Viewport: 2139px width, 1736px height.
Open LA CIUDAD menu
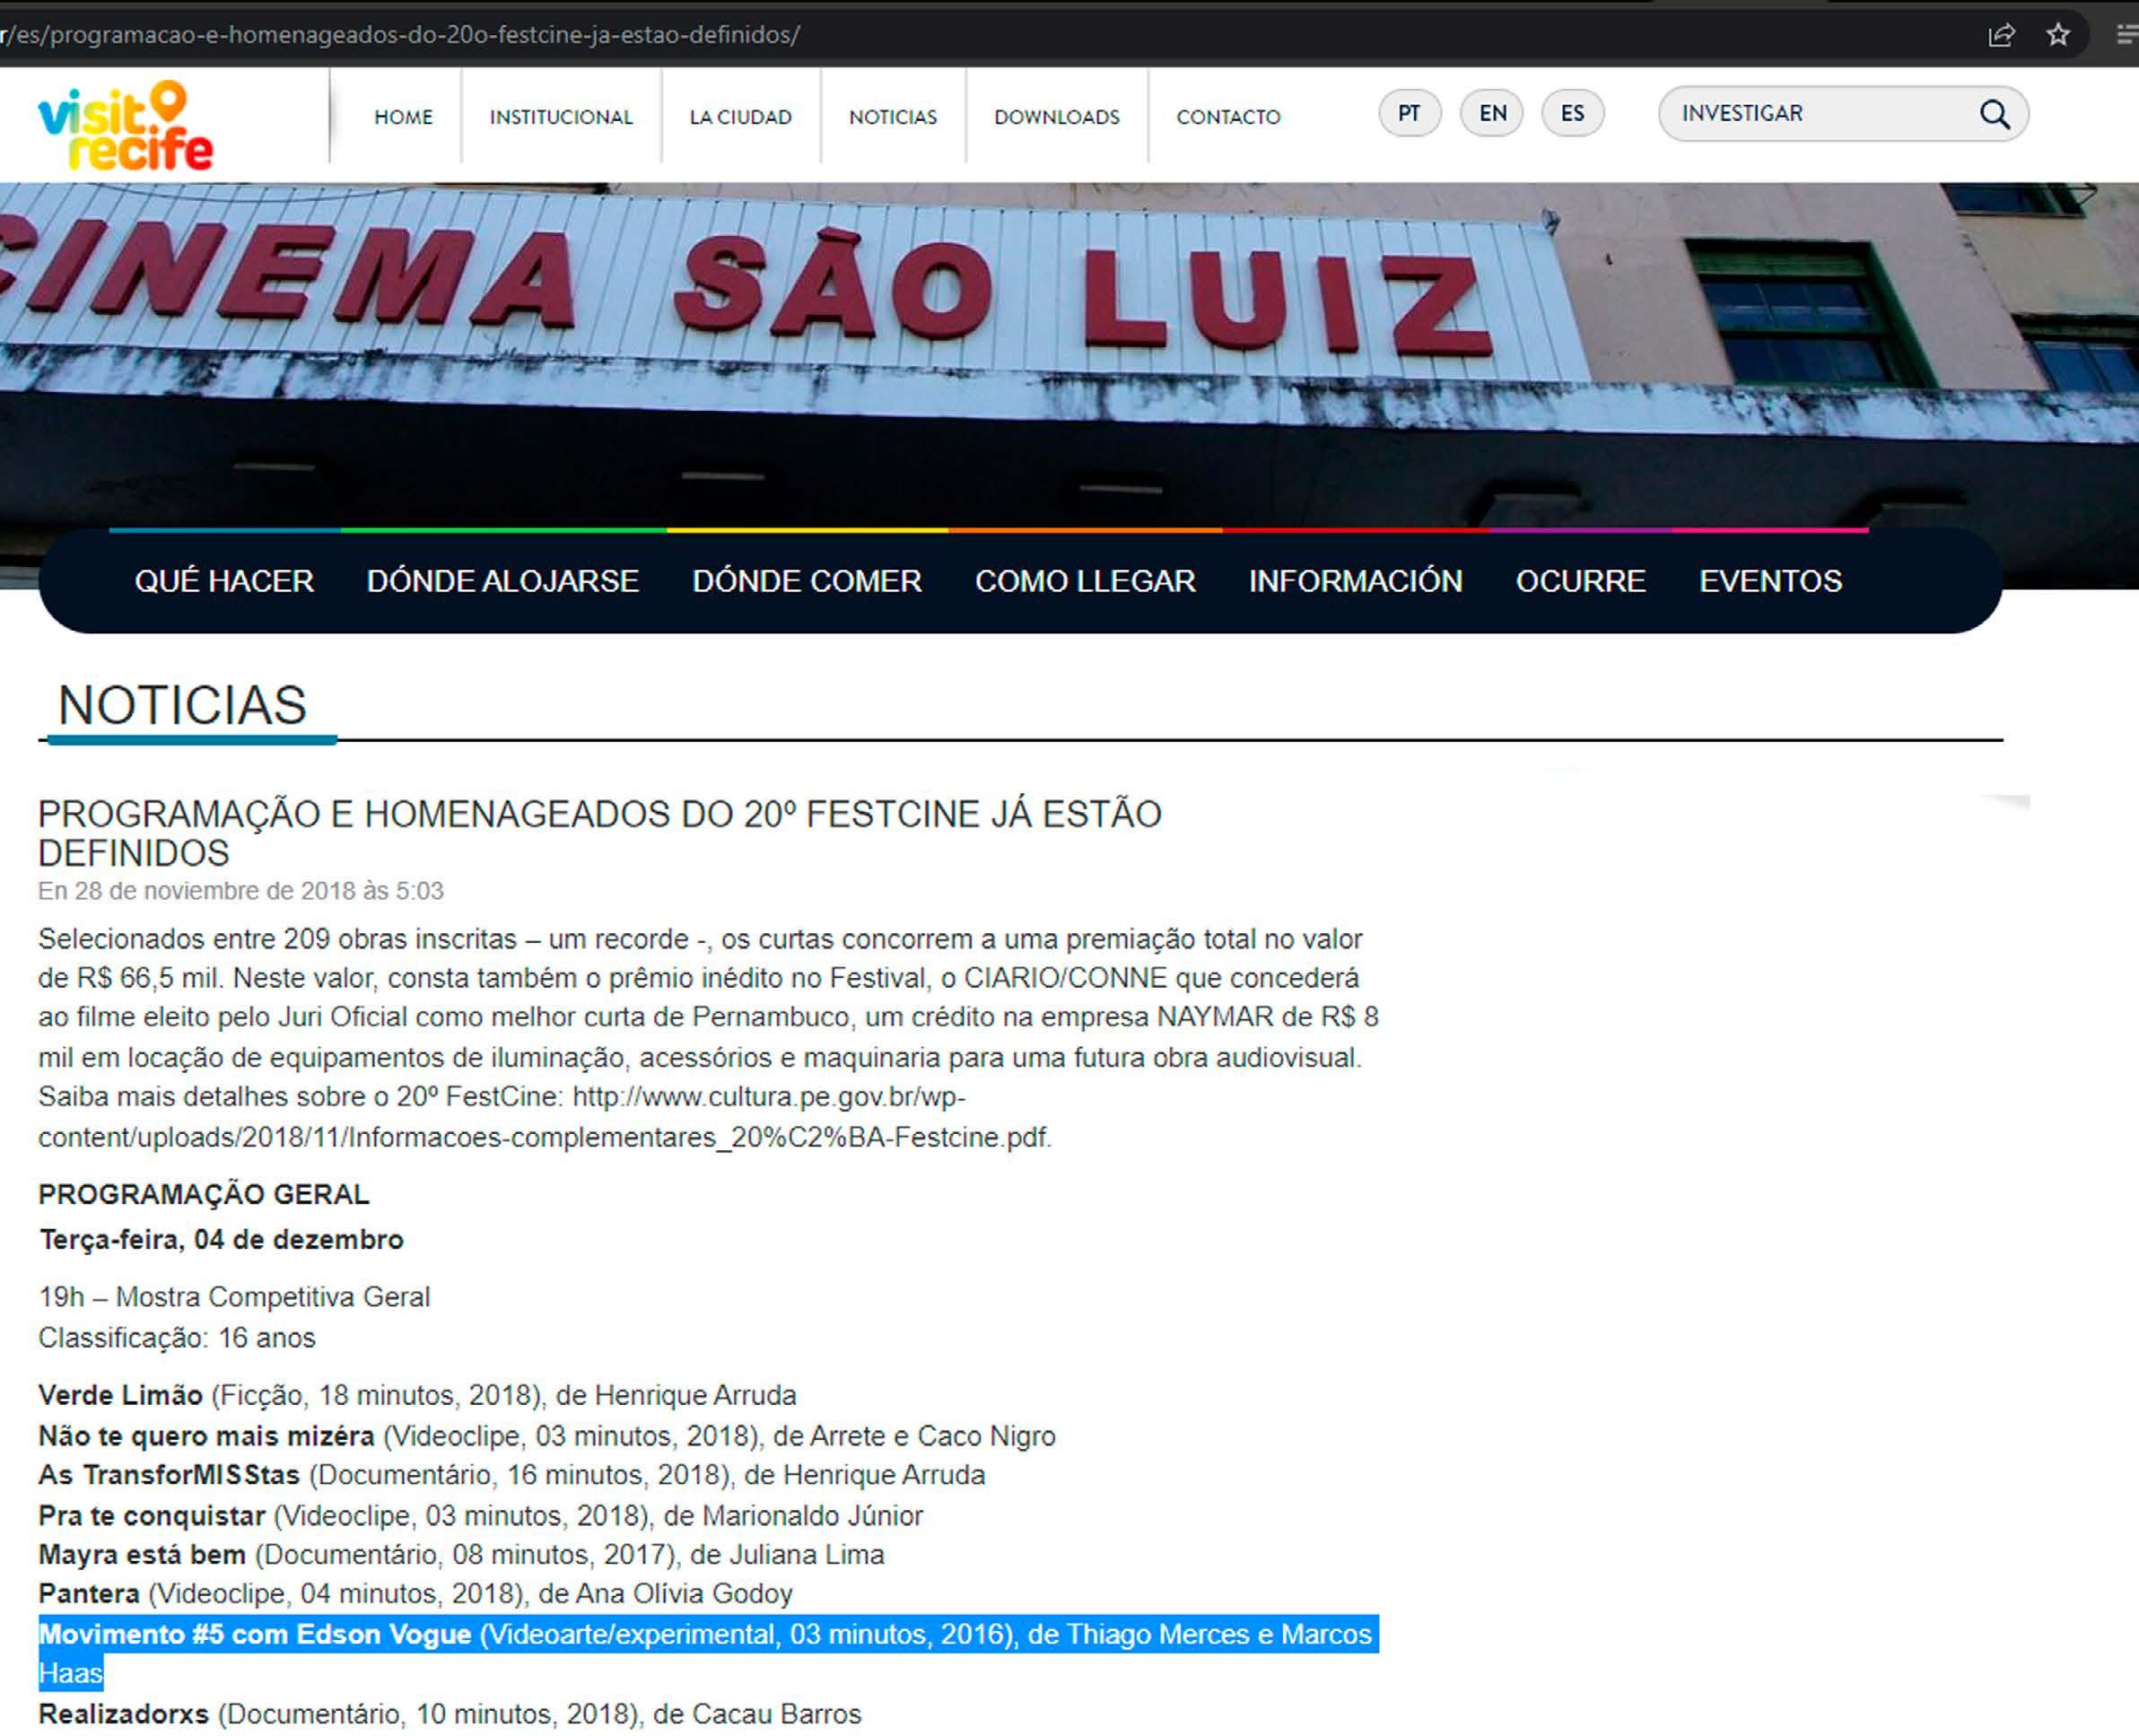pyautogui.click(x=740, y=117)
